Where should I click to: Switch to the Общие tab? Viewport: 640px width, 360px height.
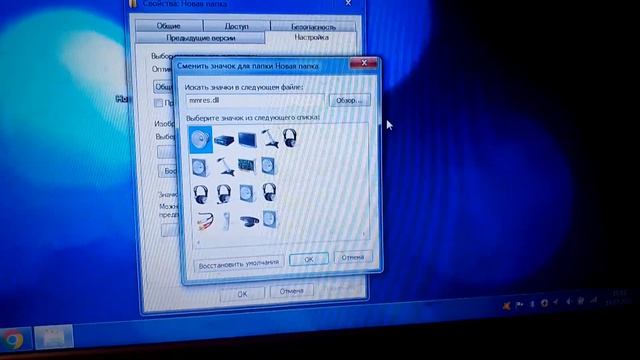(169, 26)
